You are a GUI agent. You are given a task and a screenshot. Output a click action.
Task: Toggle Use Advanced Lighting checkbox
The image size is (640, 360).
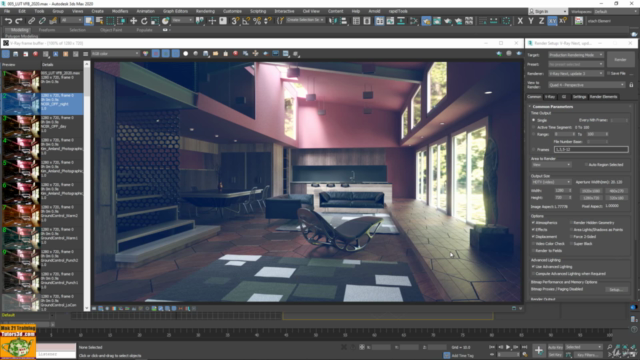(x=533, y=267)
